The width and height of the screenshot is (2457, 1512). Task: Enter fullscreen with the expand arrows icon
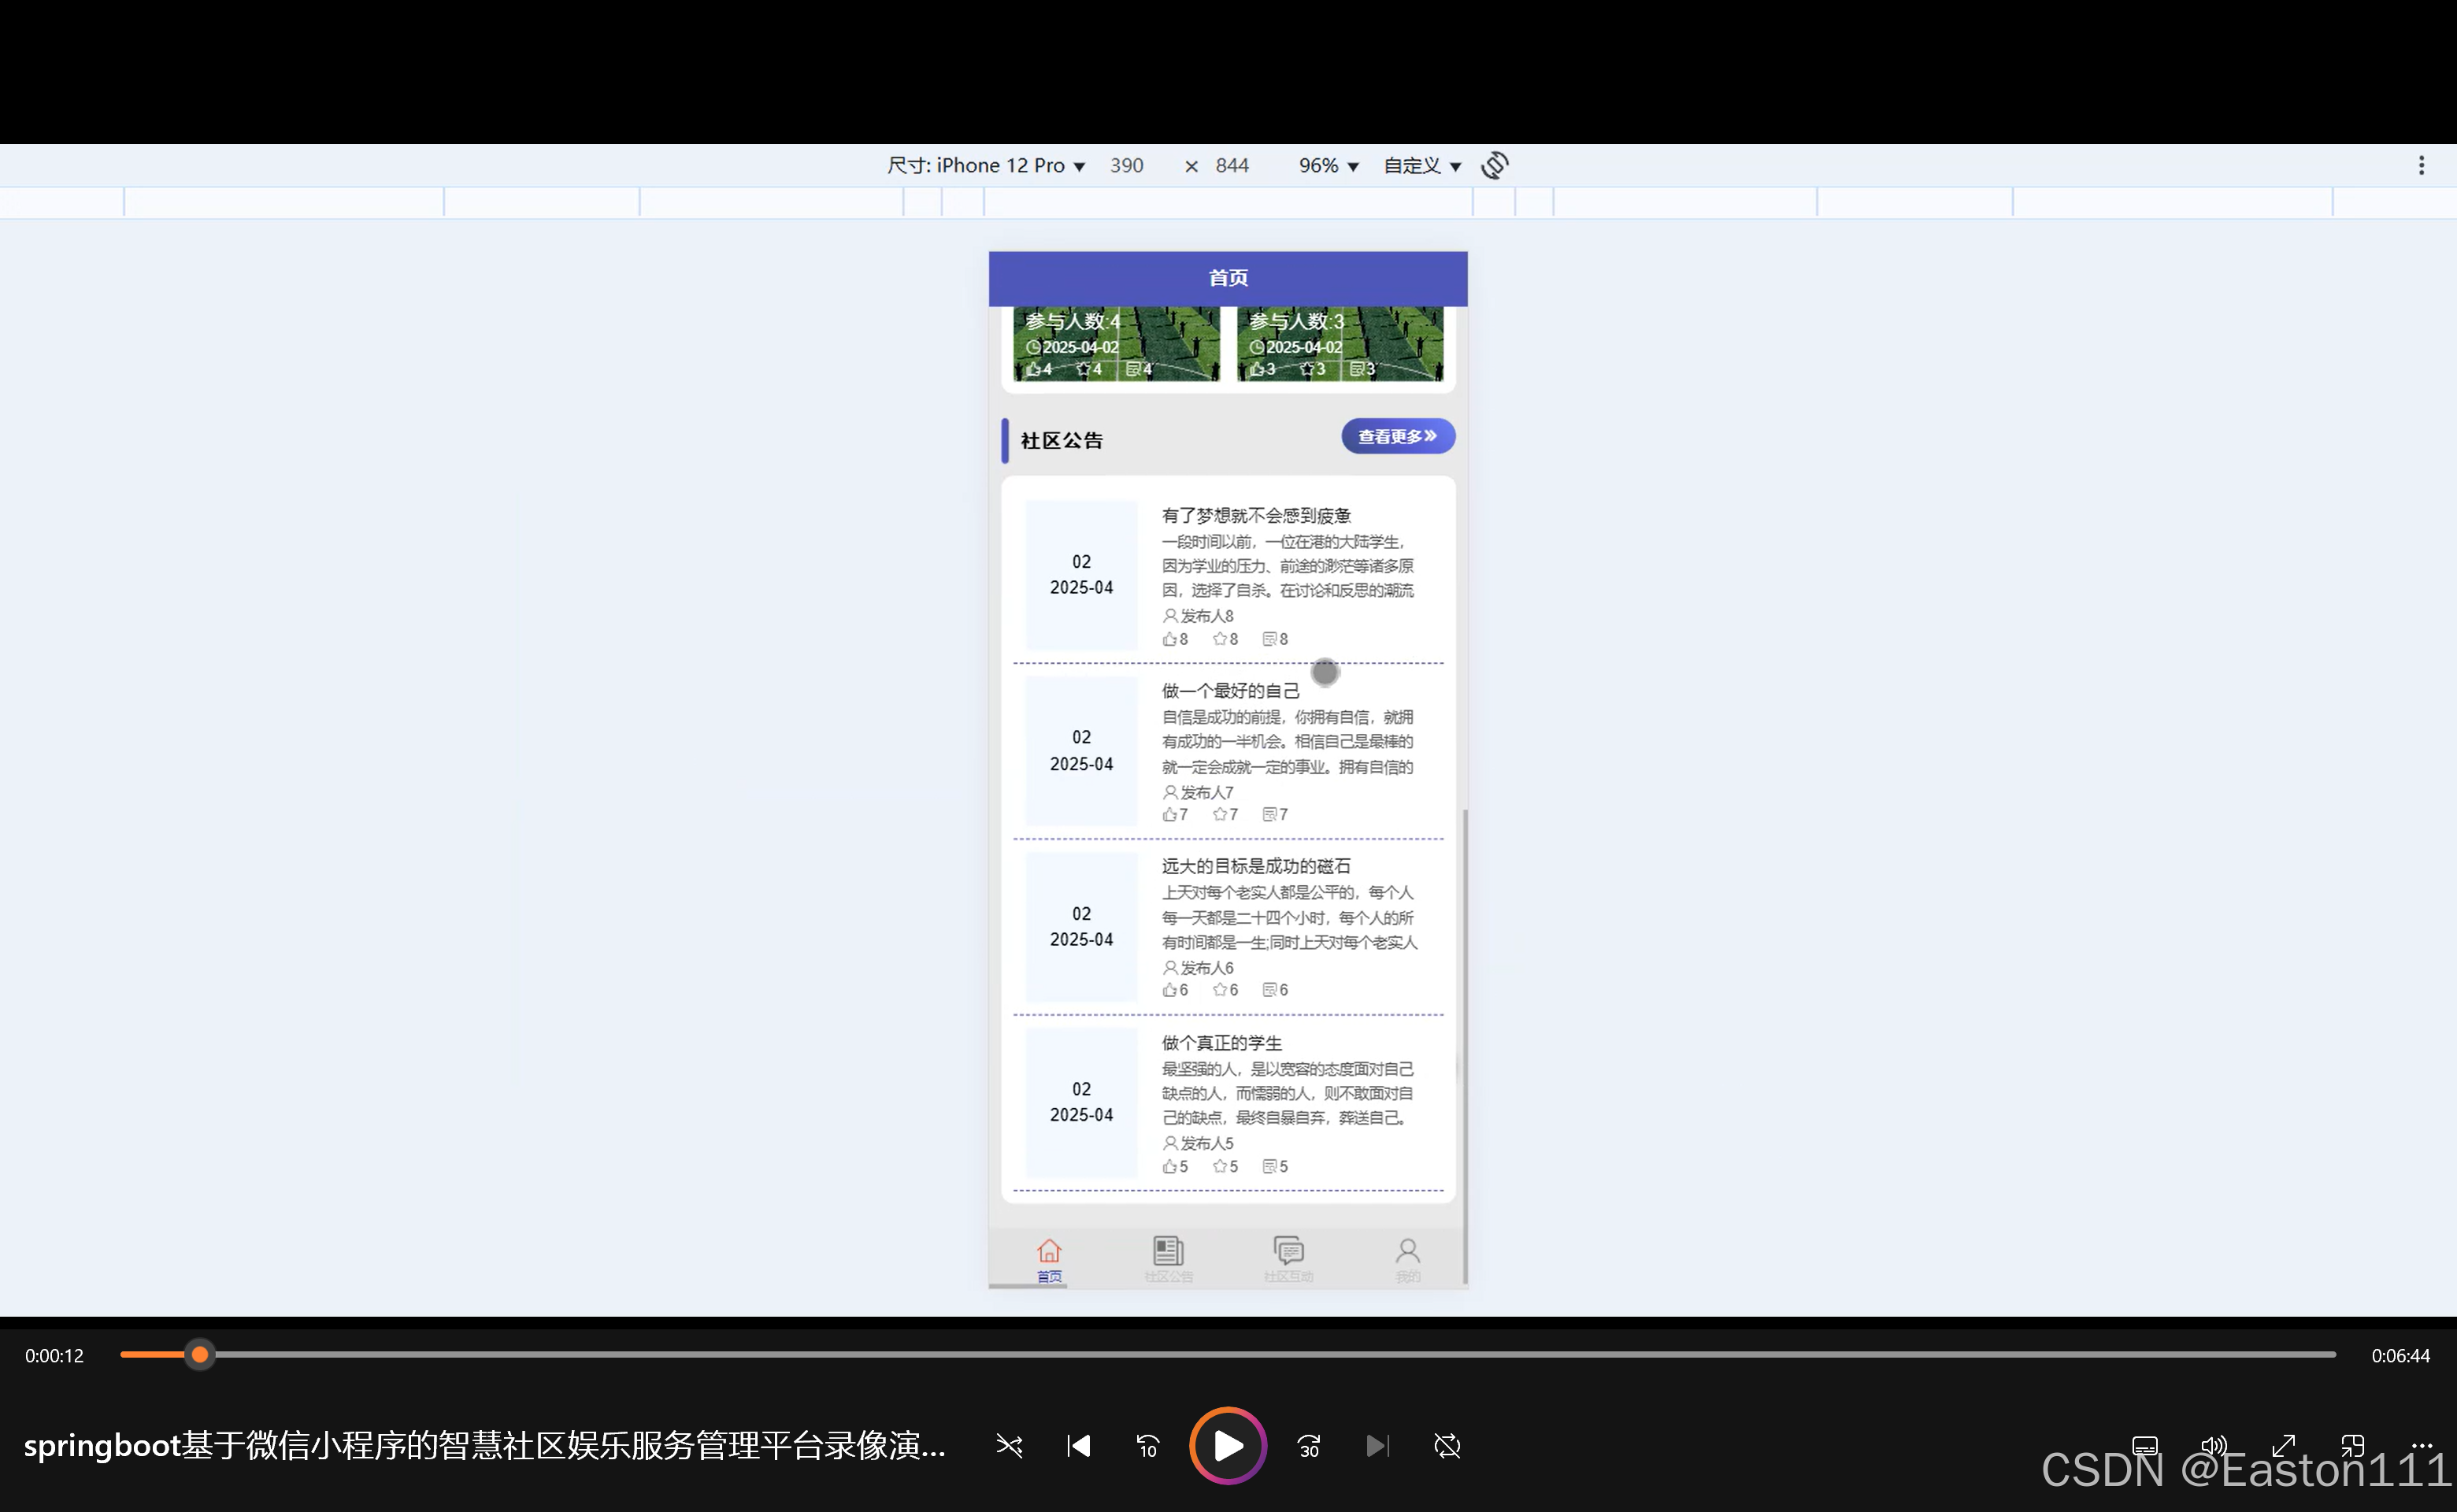(x=2283, y=1446)
